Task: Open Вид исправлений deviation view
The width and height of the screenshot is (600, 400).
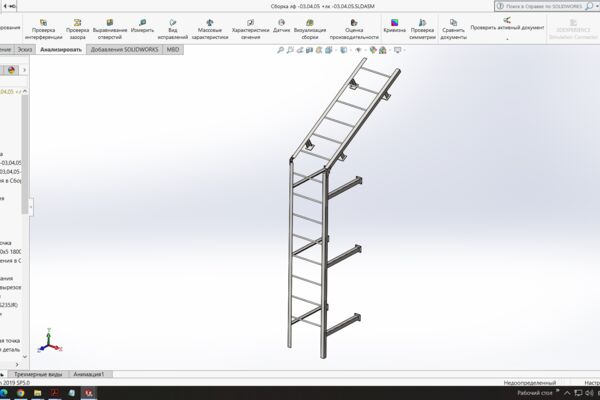Action: 173,29
